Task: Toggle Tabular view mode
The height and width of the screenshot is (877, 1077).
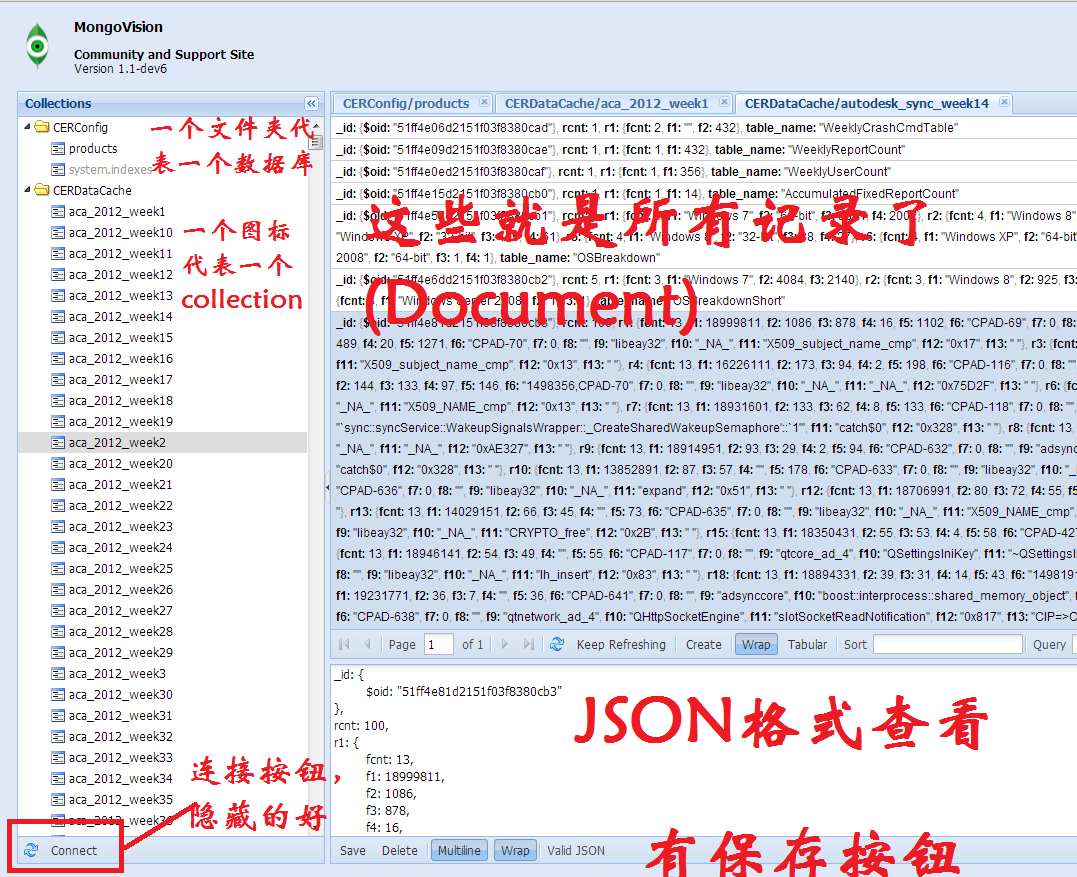Action: click(807, 644)
